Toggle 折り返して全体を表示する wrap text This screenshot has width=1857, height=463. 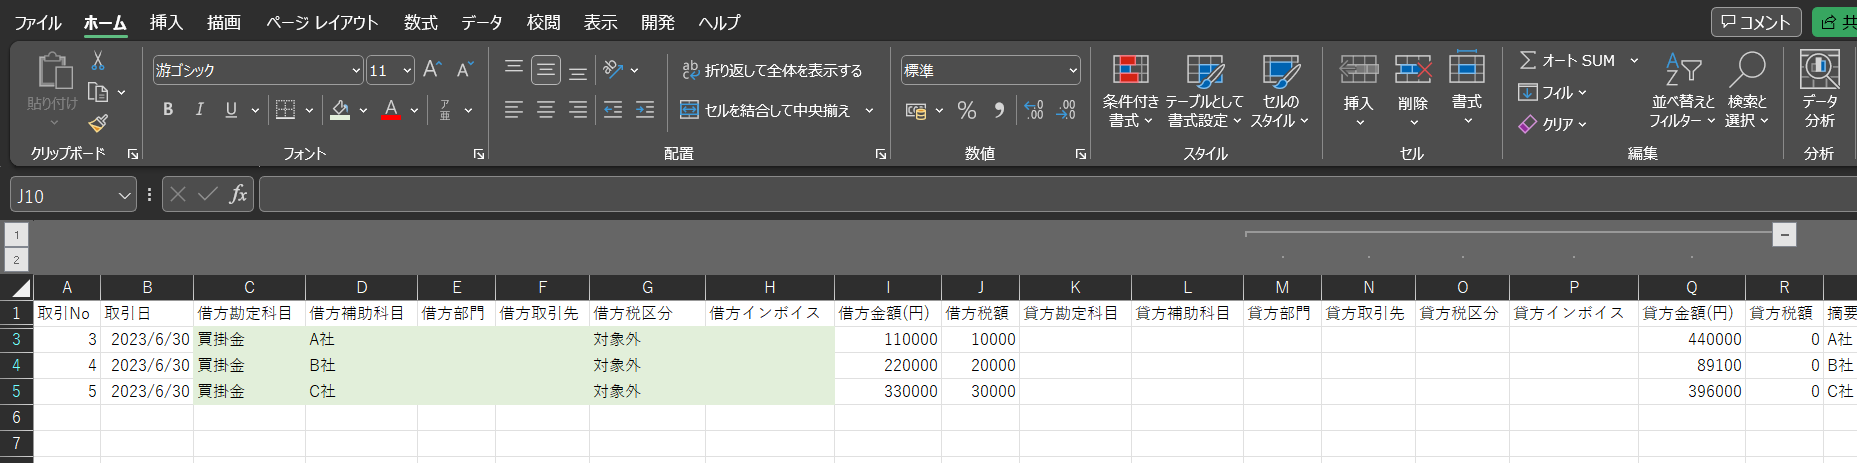pos(771,70)
